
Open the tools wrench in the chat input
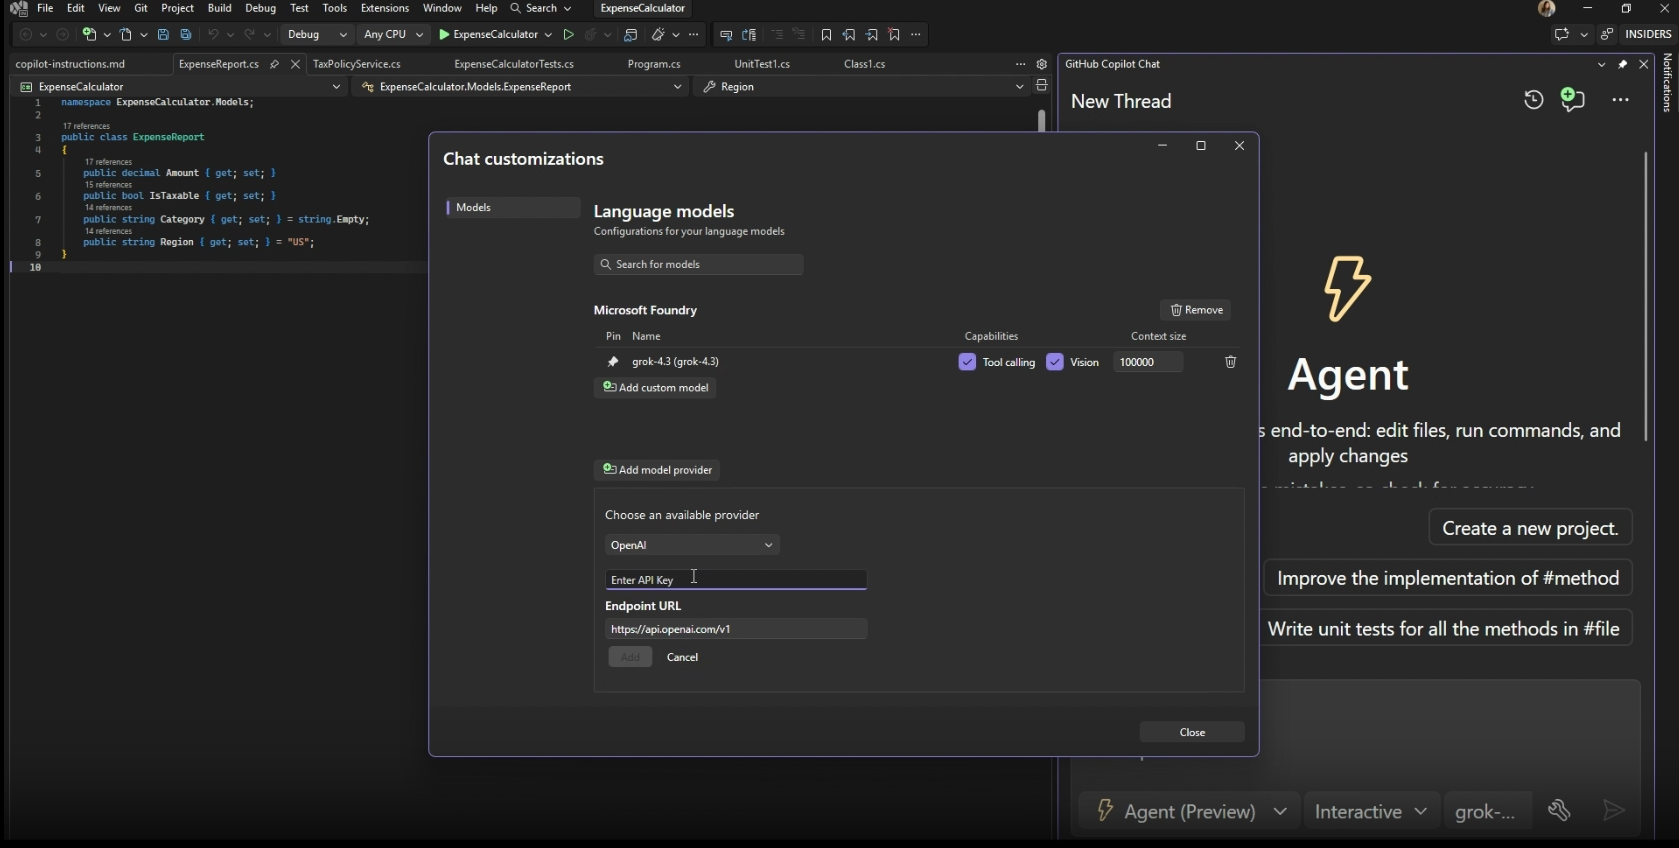tap(1559, 811)
